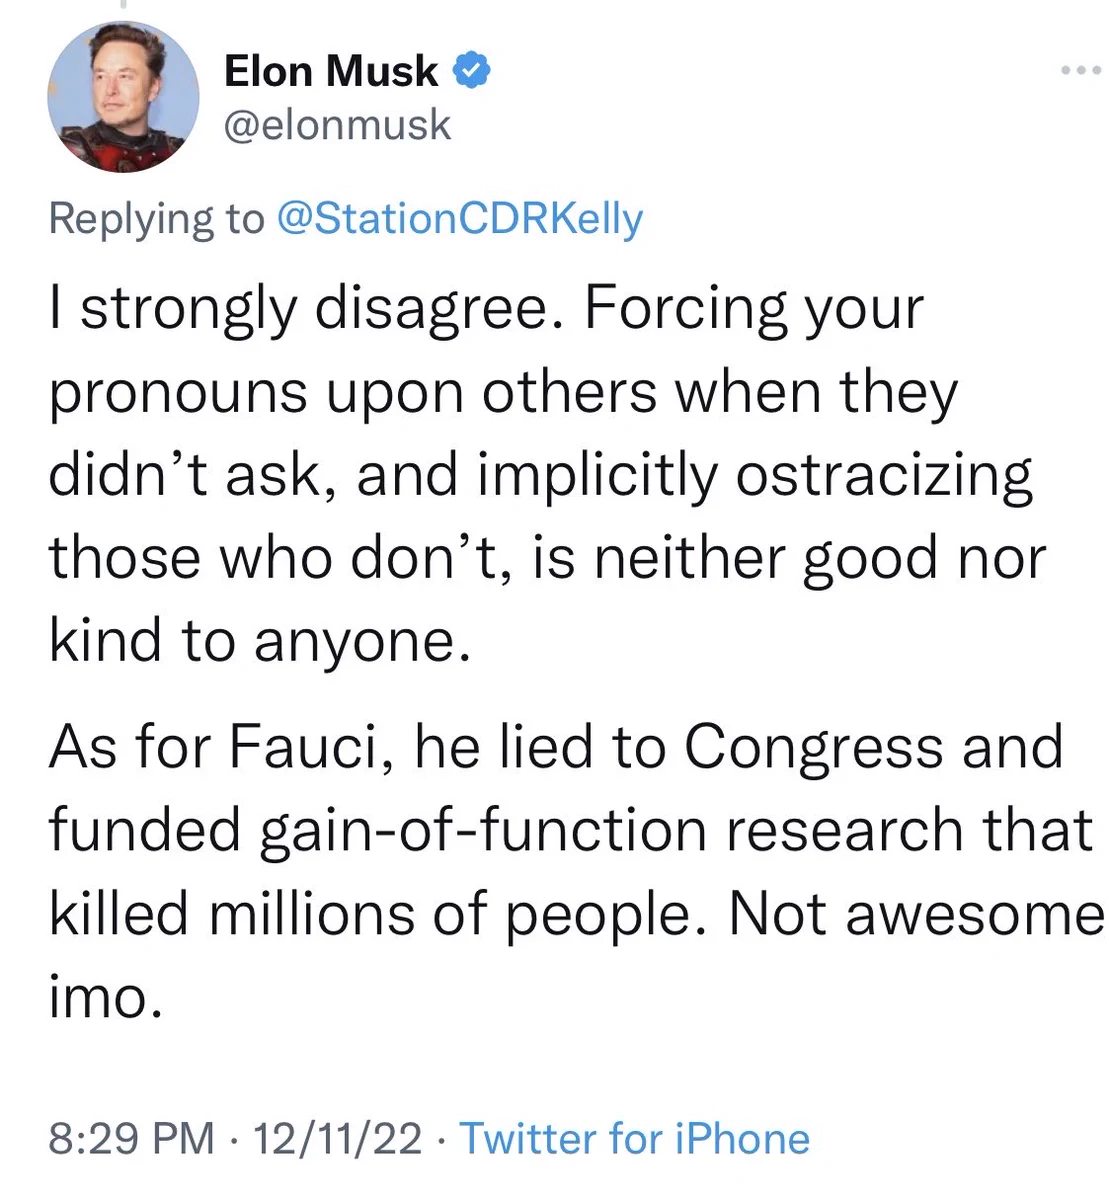This screenshot has height=1200, width=1109.
Task: Click the word 'Congress' in the tweet
Action: (x=814, y=749)
